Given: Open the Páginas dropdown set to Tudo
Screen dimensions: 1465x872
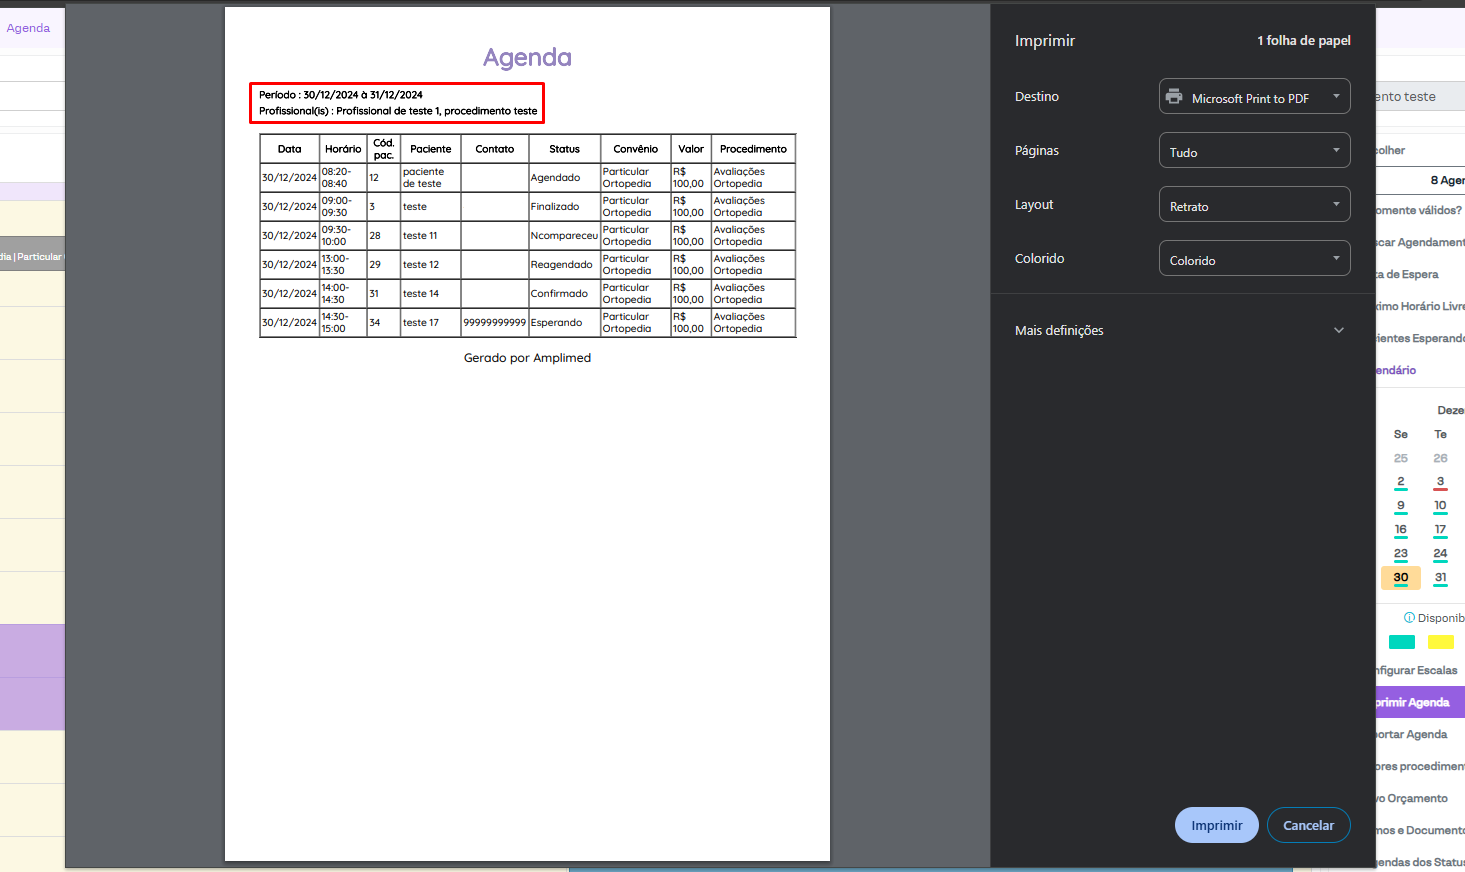Looking at the screenshot, I should (1254, 151).
